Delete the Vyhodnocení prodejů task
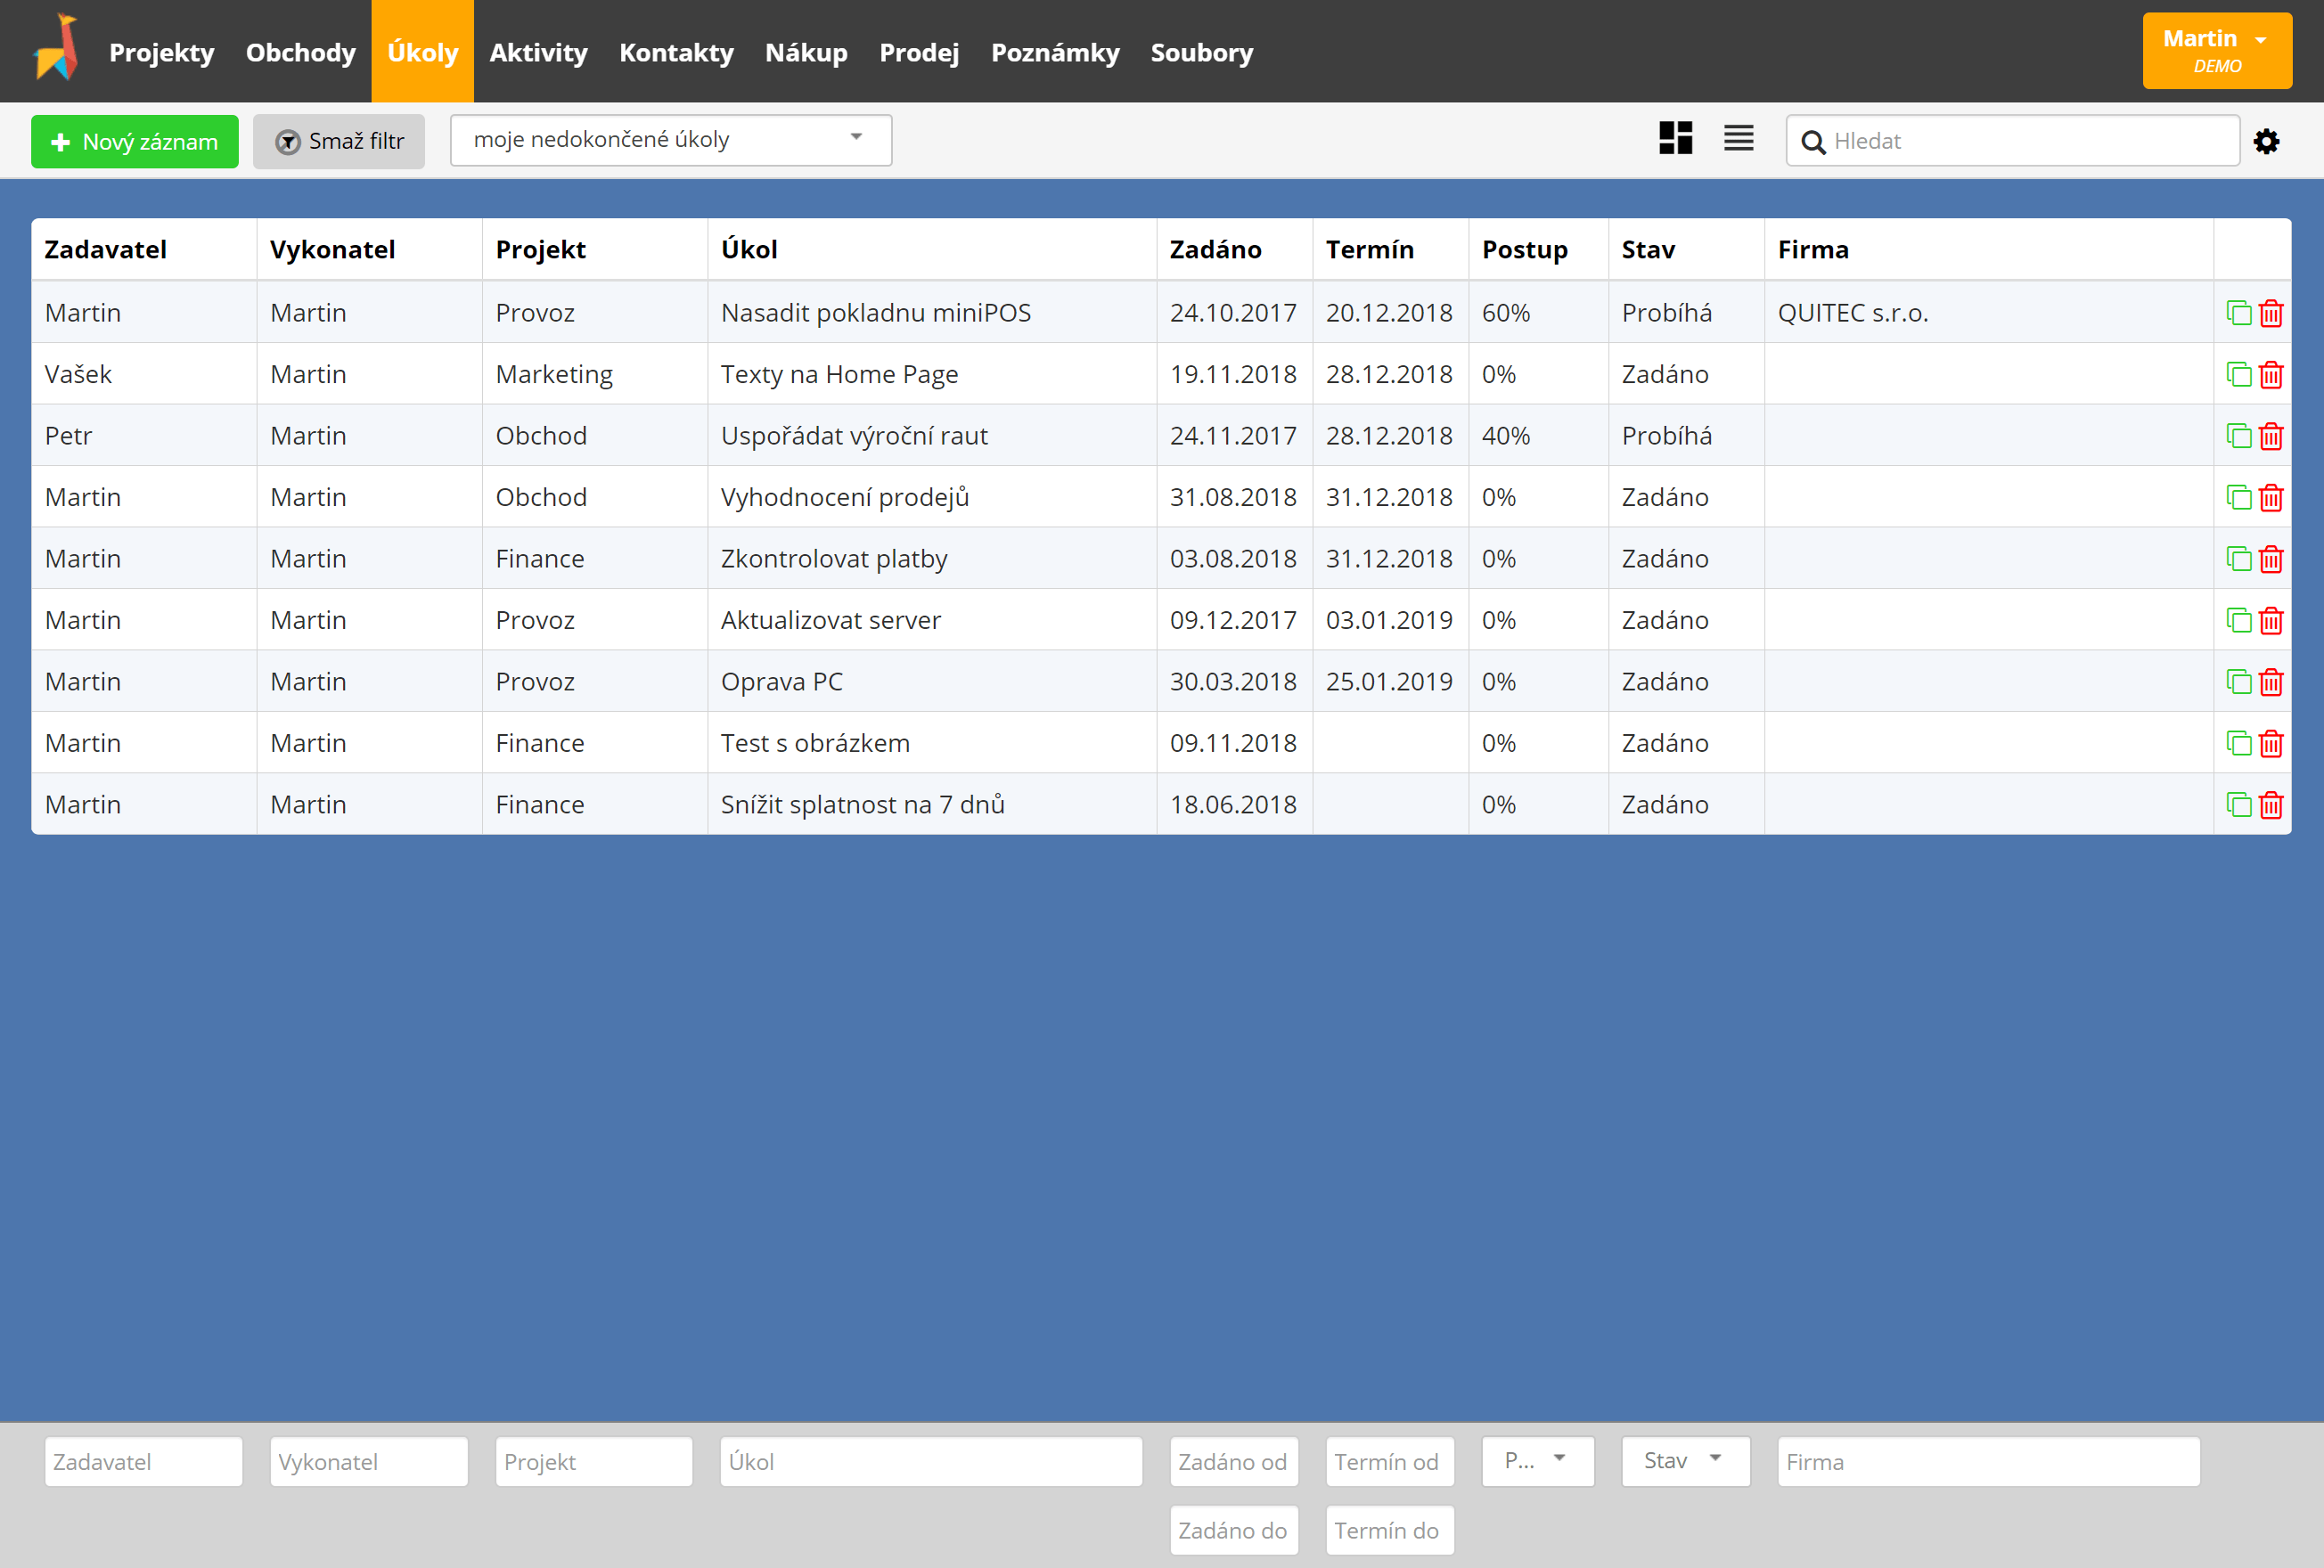The image size is (2324, 1568). click(2271, 497)
